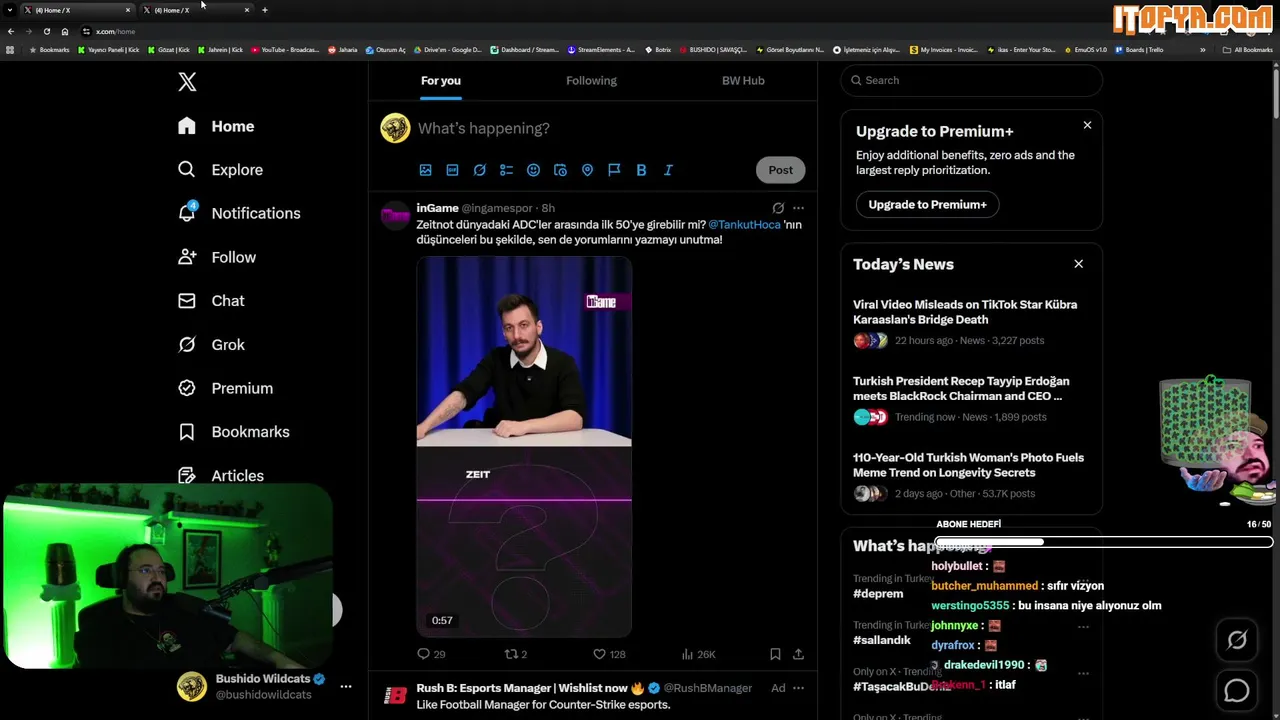Toggle italic text formatting
This screenshot has width=1280, height=720.
[668, 170]
